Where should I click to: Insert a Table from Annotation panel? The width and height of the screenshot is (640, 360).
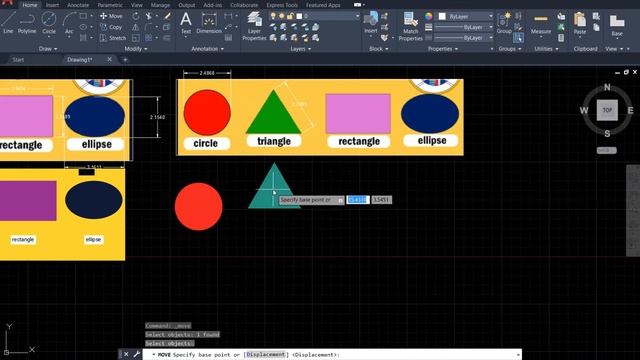point(228,38)
